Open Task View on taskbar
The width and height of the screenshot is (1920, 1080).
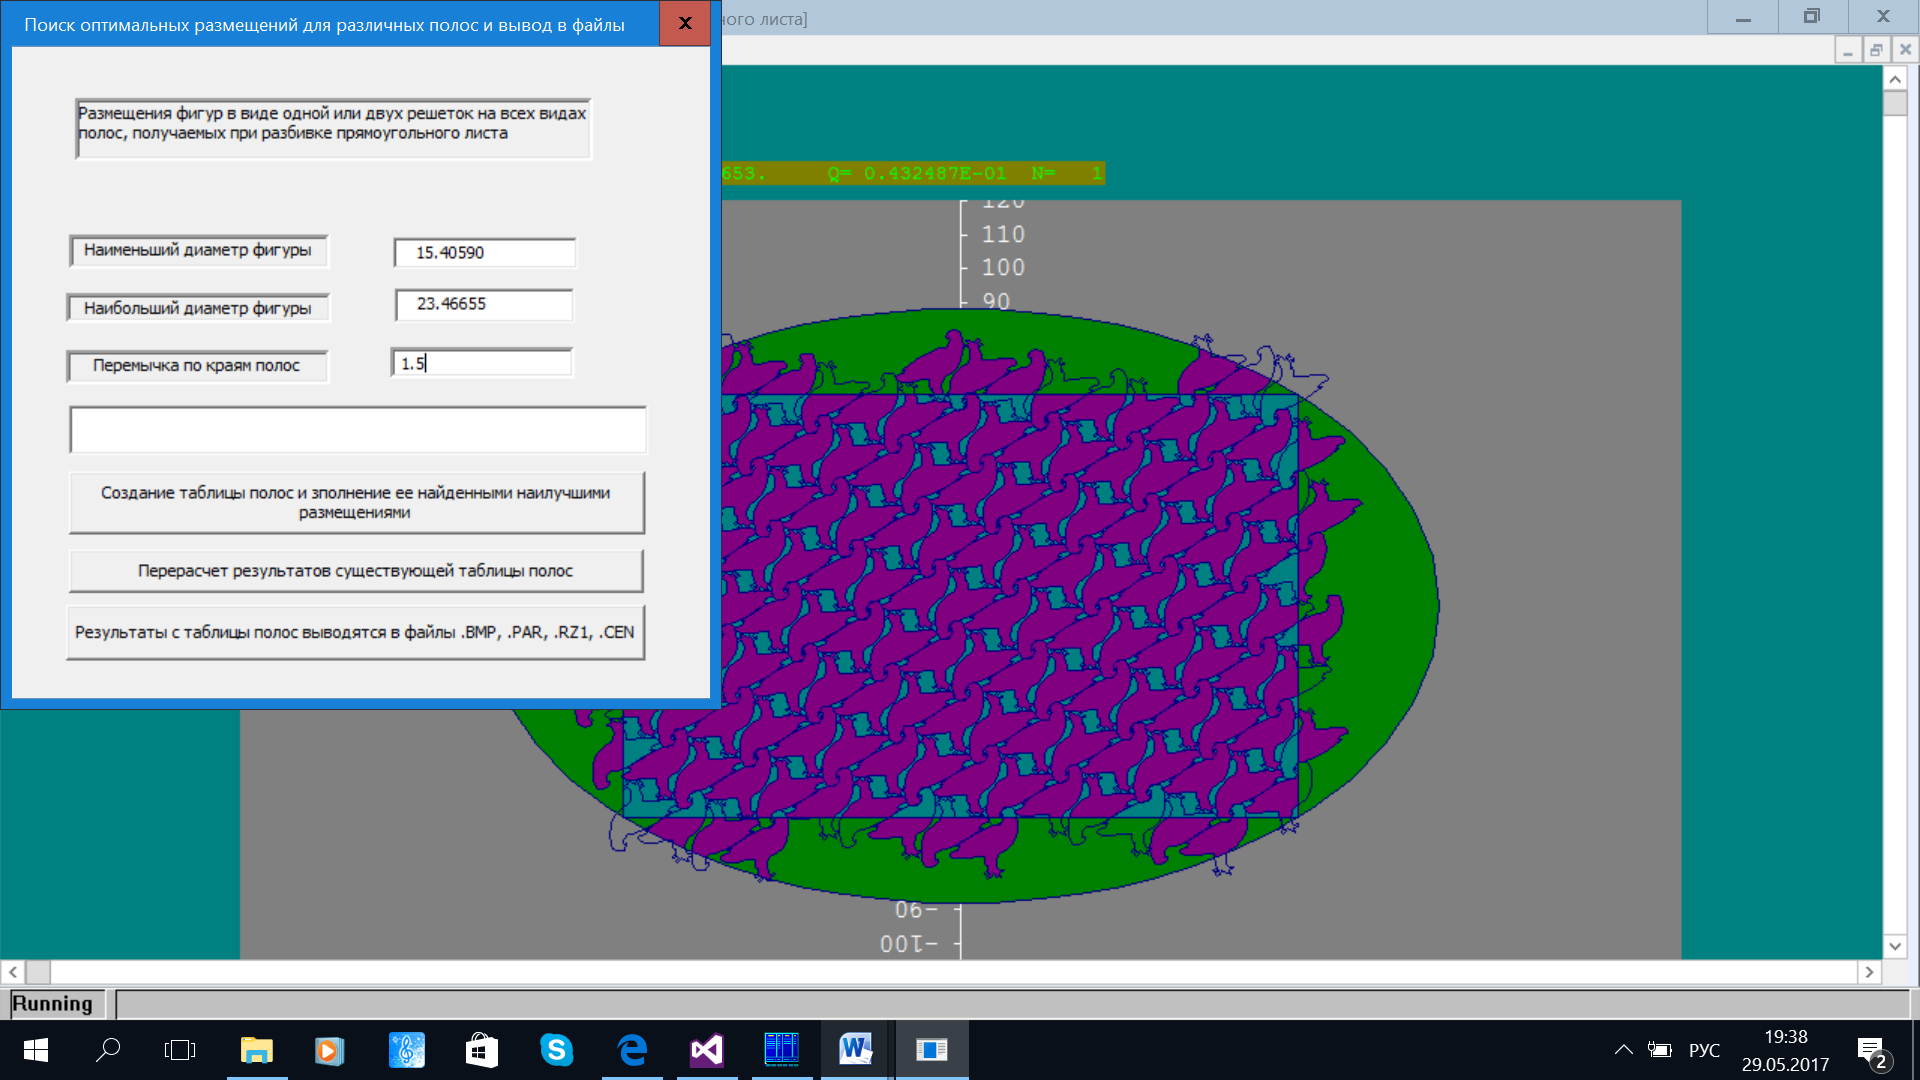click(180, 1050)
